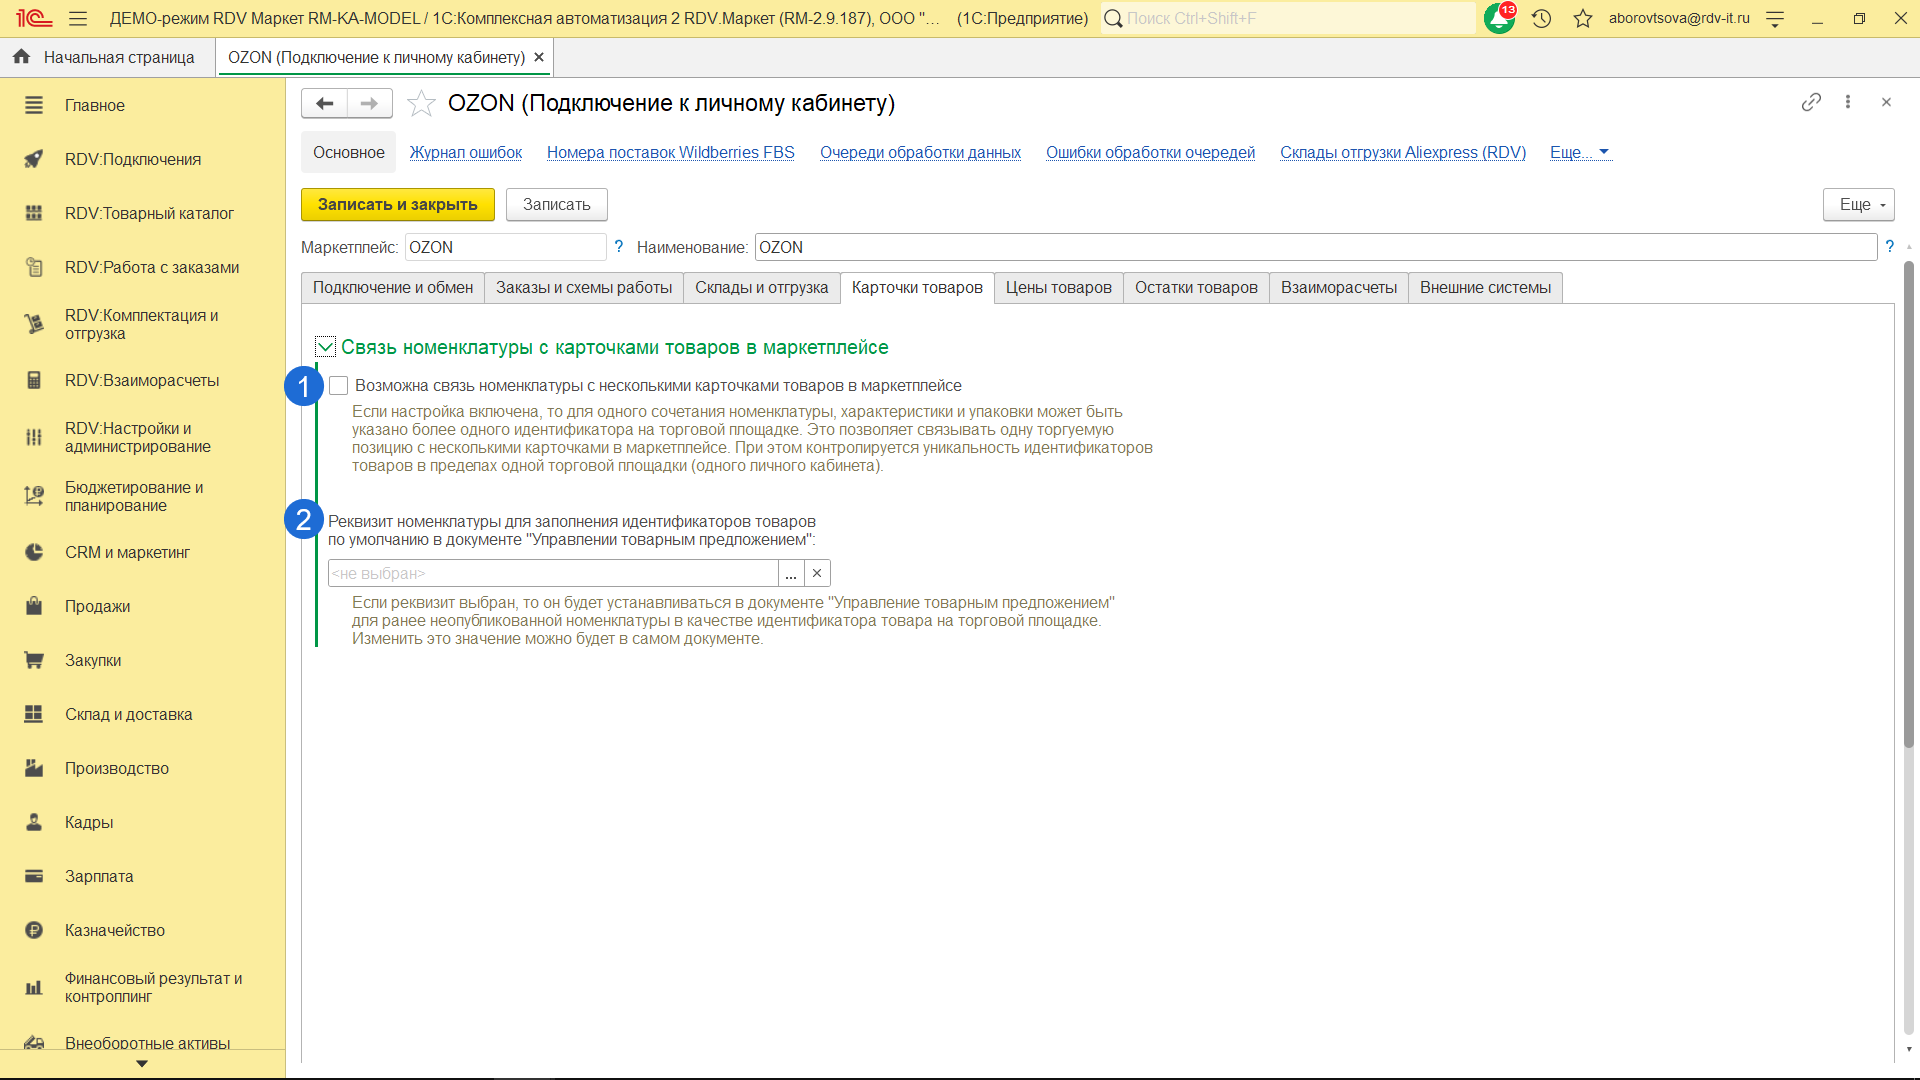Screen dimensions: 1920x1080
Task: Navigate back with left arrow button
Action: click(x=324, y=103)
